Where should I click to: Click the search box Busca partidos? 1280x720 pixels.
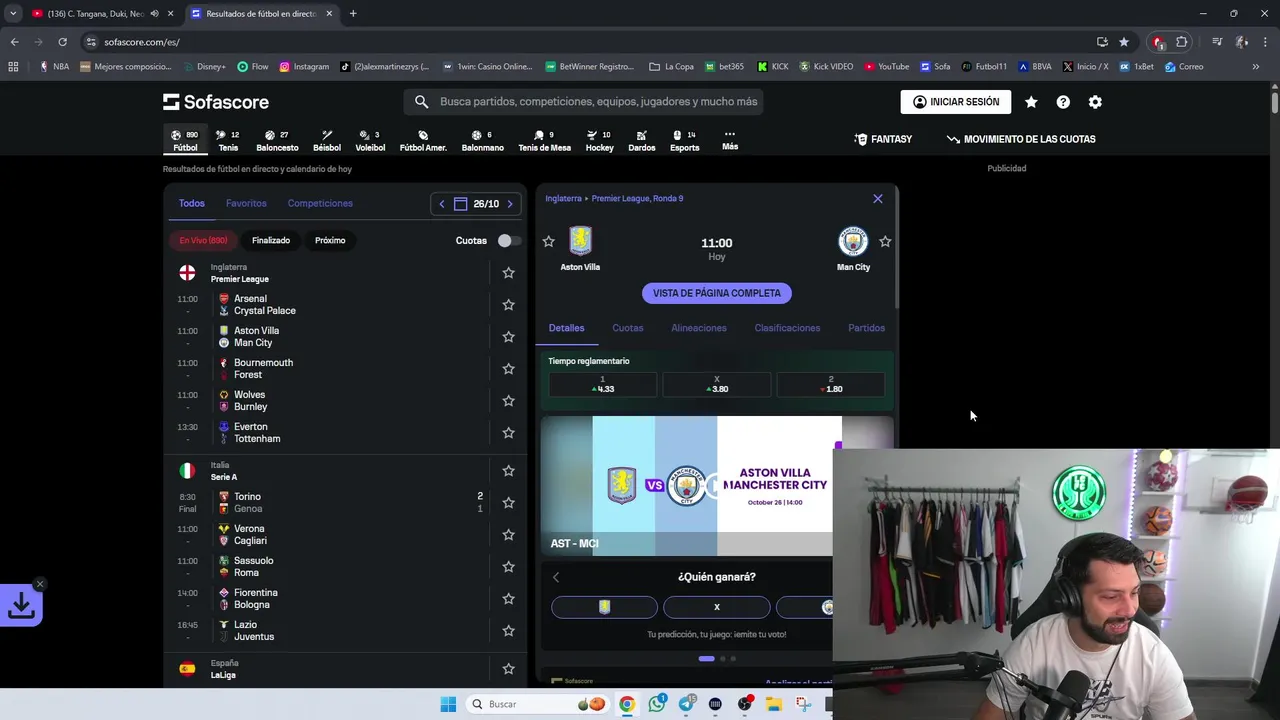(x=584, y=102)
